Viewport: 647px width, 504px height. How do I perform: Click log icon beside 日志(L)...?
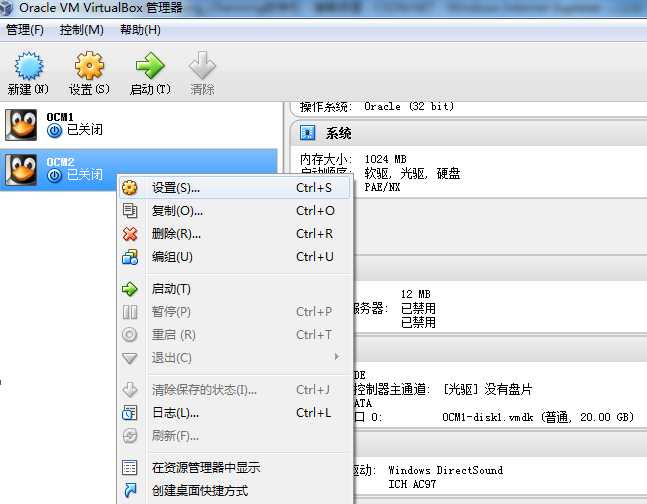(130, 413)
